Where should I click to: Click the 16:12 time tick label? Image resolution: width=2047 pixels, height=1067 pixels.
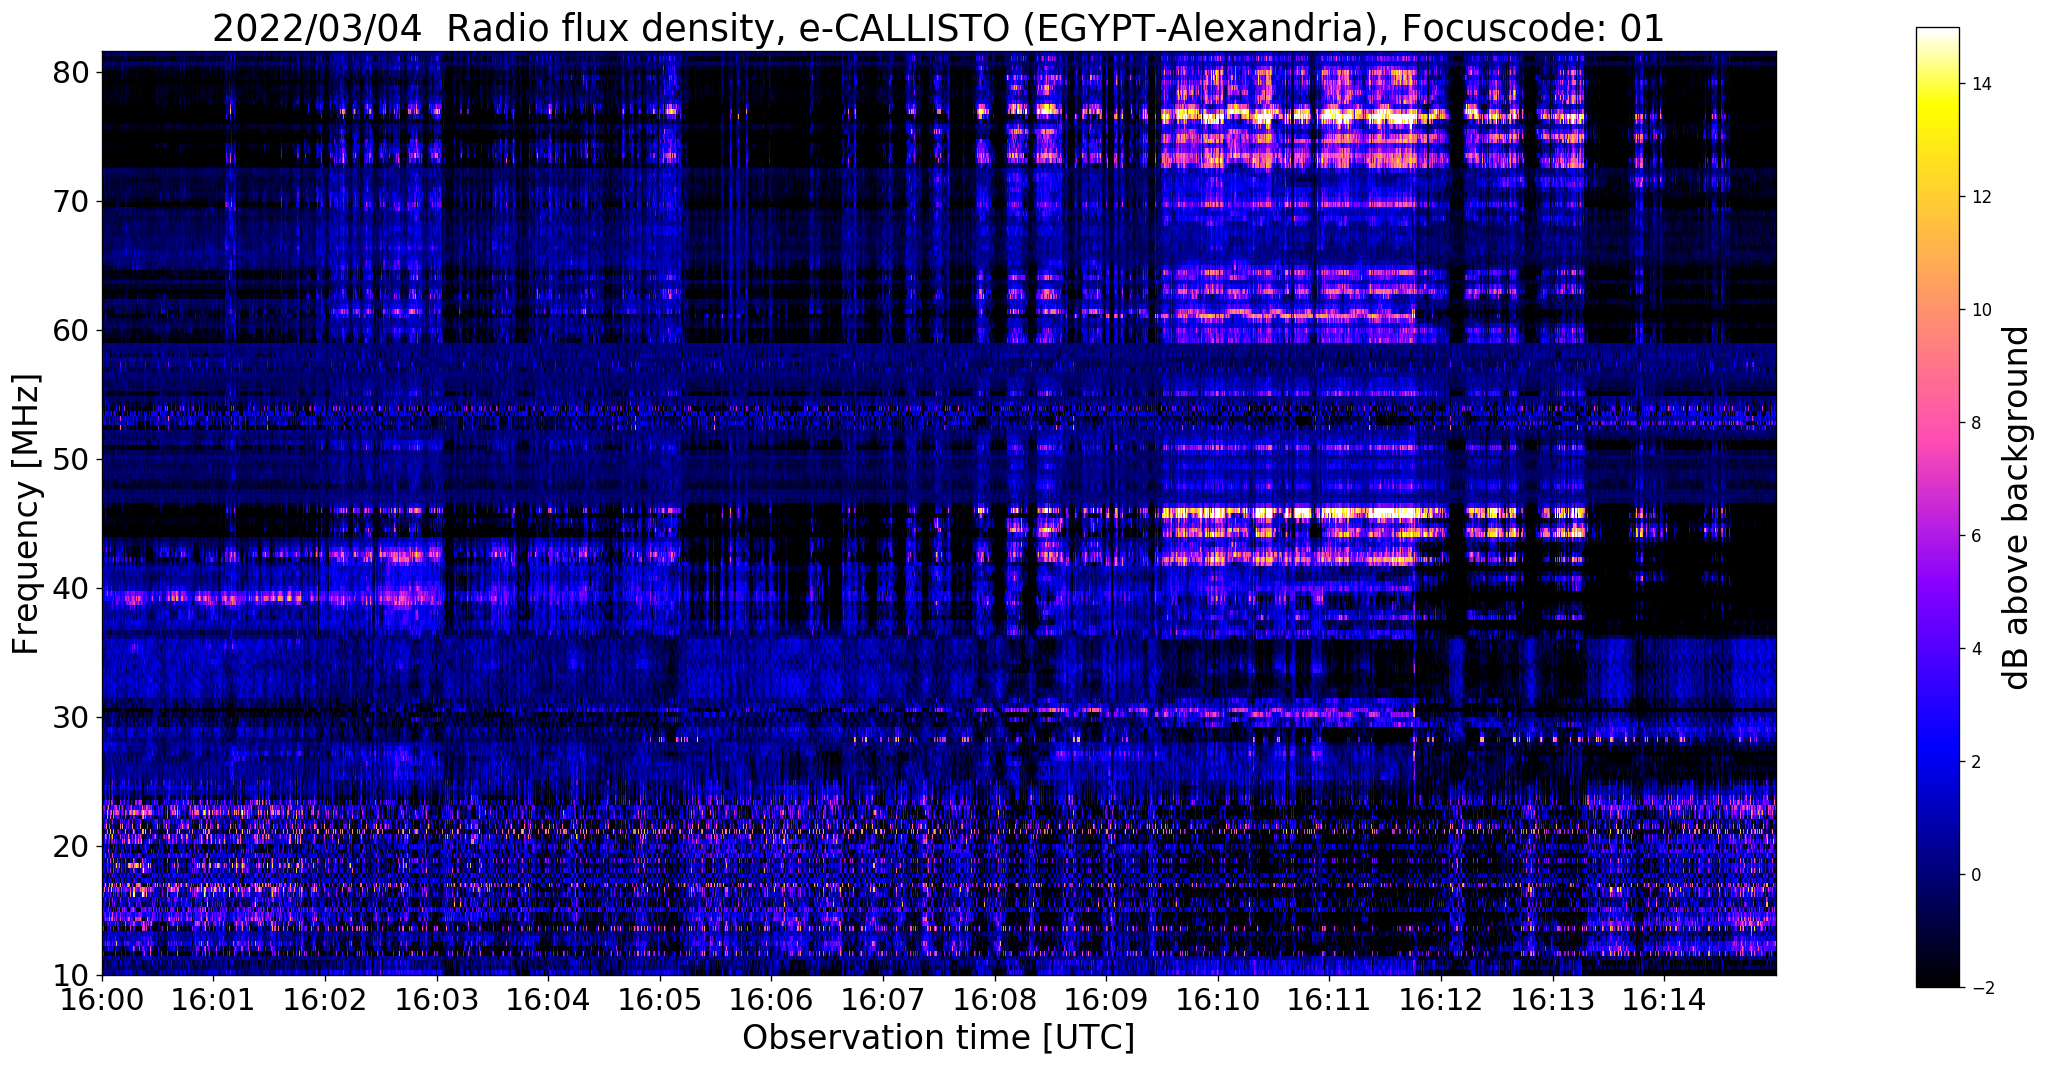(1441, 999)
